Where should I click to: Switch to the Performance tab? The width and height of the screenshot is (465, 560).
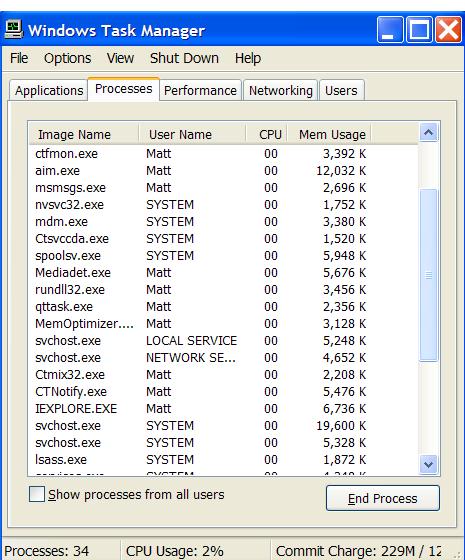coord(200,90)
